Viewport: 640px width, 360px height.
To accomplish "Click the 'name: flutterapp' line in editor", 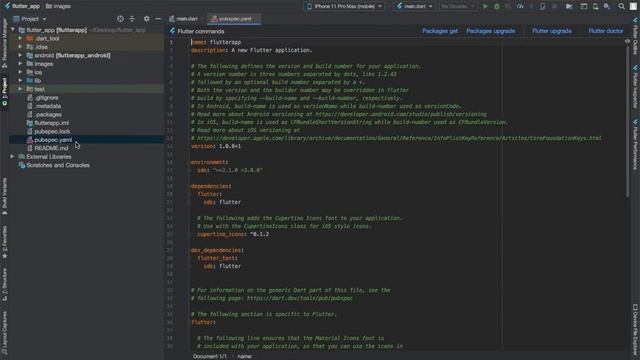I will (x=216, y=42).
